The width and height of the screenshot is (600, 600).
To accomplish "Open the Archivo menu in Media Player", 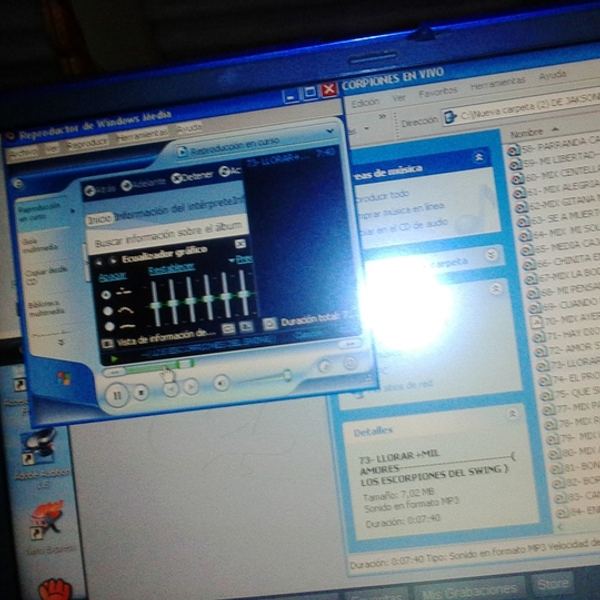I will point(23,152).
